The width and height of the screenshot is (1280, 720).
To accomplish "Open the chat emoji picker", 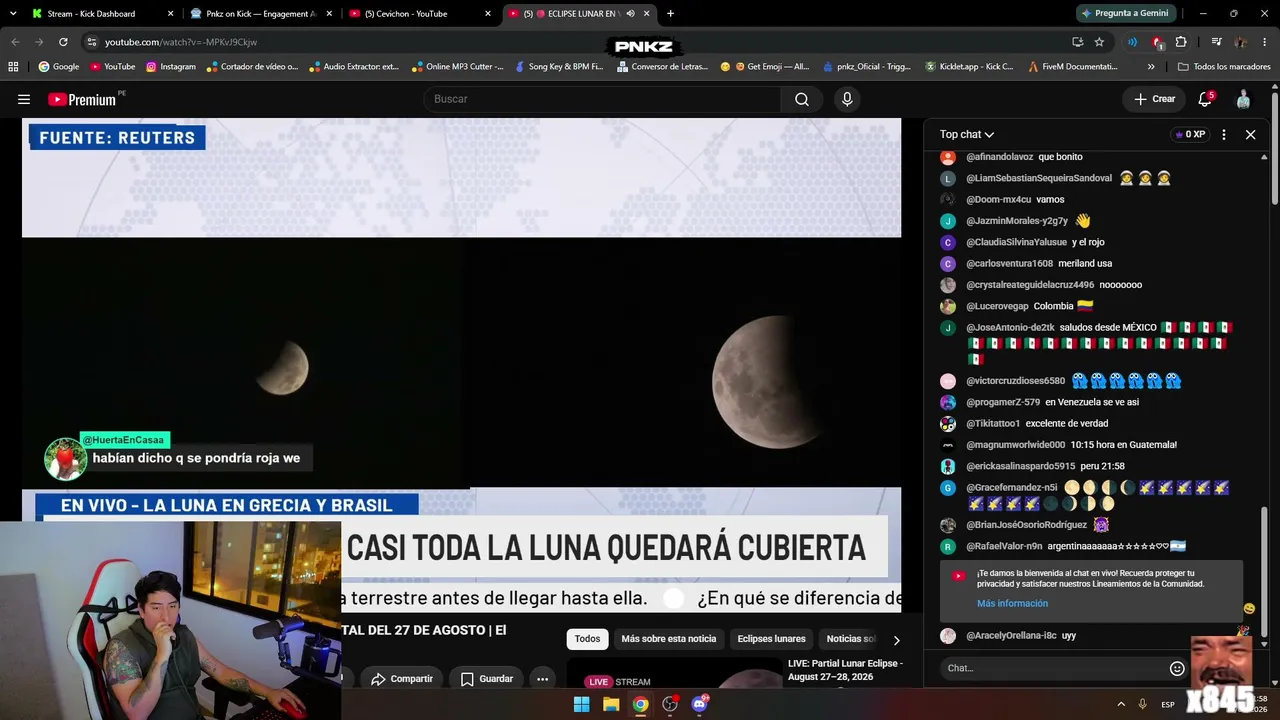I will tap(1177, 668).
